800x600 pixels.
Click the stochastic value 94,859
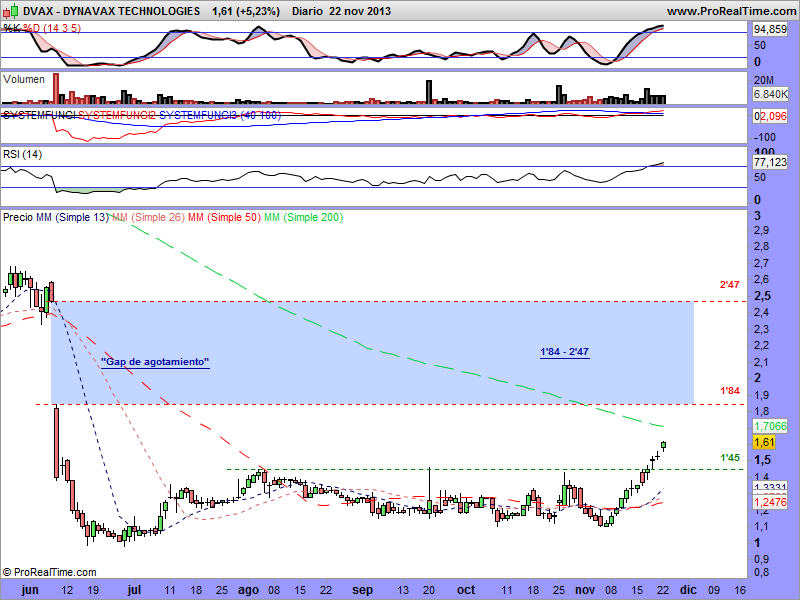pos(770,30)
